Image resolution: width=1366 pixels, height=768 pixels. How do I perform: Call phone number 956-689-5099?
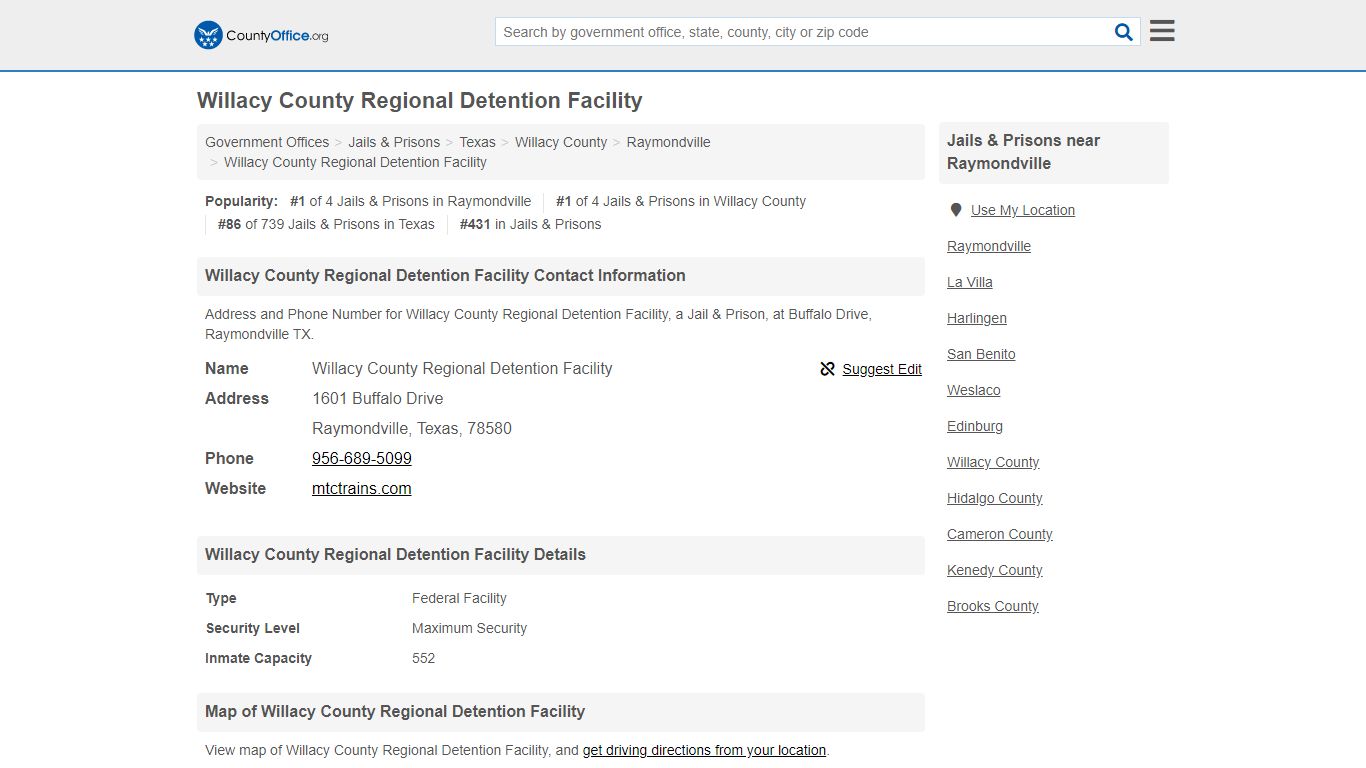pos(362,458)
